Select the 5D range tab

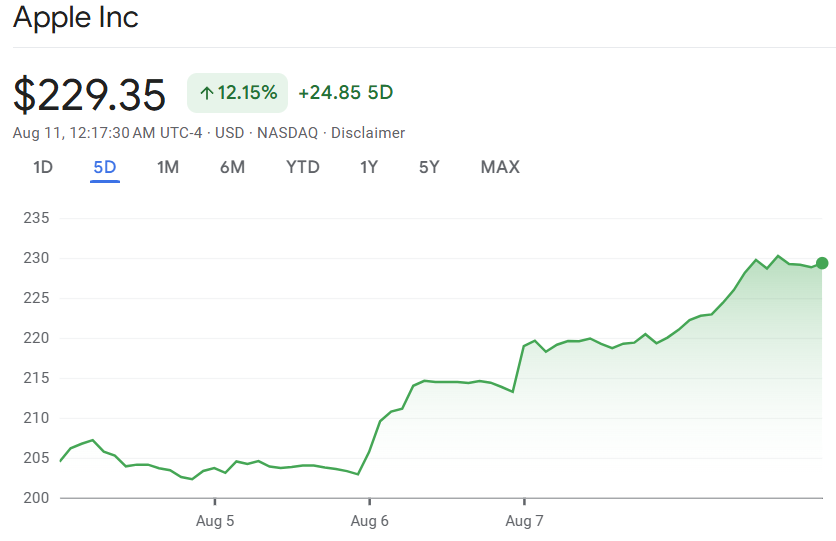point(105,167)
